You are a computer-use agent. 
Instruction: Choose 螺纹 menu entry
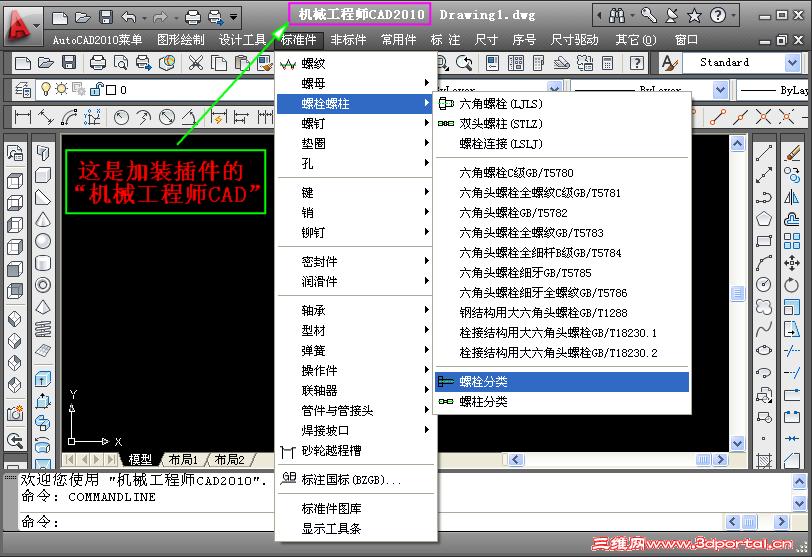tap(355, 64)
